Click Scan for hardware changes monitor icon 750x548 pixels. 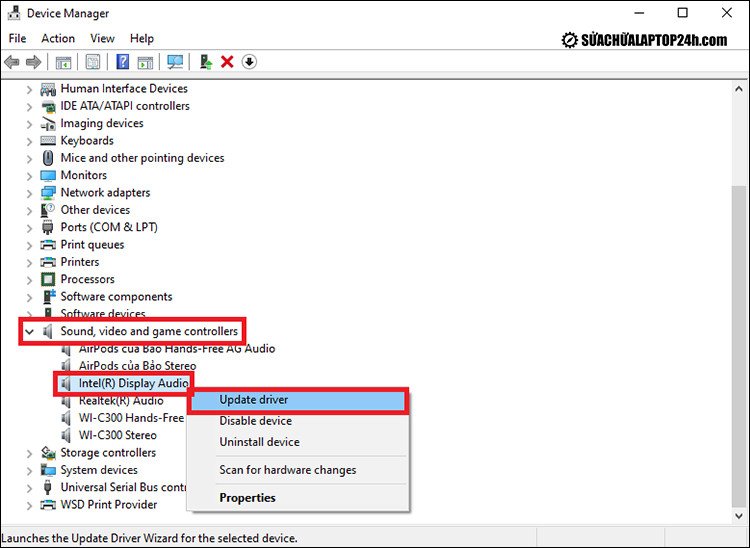[x=175, y=62]
